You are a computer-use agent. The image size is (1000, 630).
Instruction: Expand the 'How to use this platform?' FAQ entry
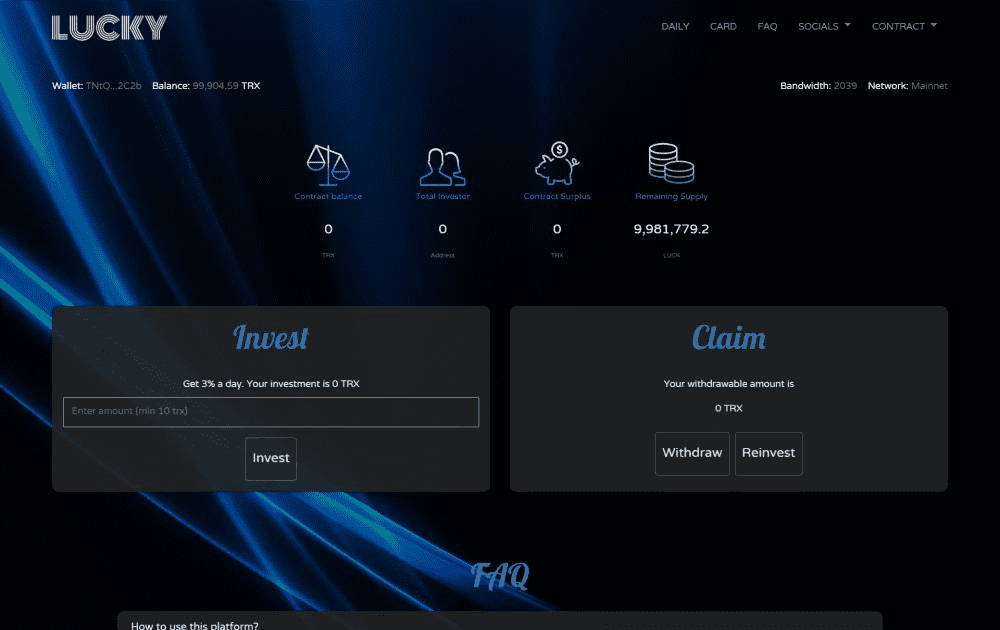click(193, 623)
